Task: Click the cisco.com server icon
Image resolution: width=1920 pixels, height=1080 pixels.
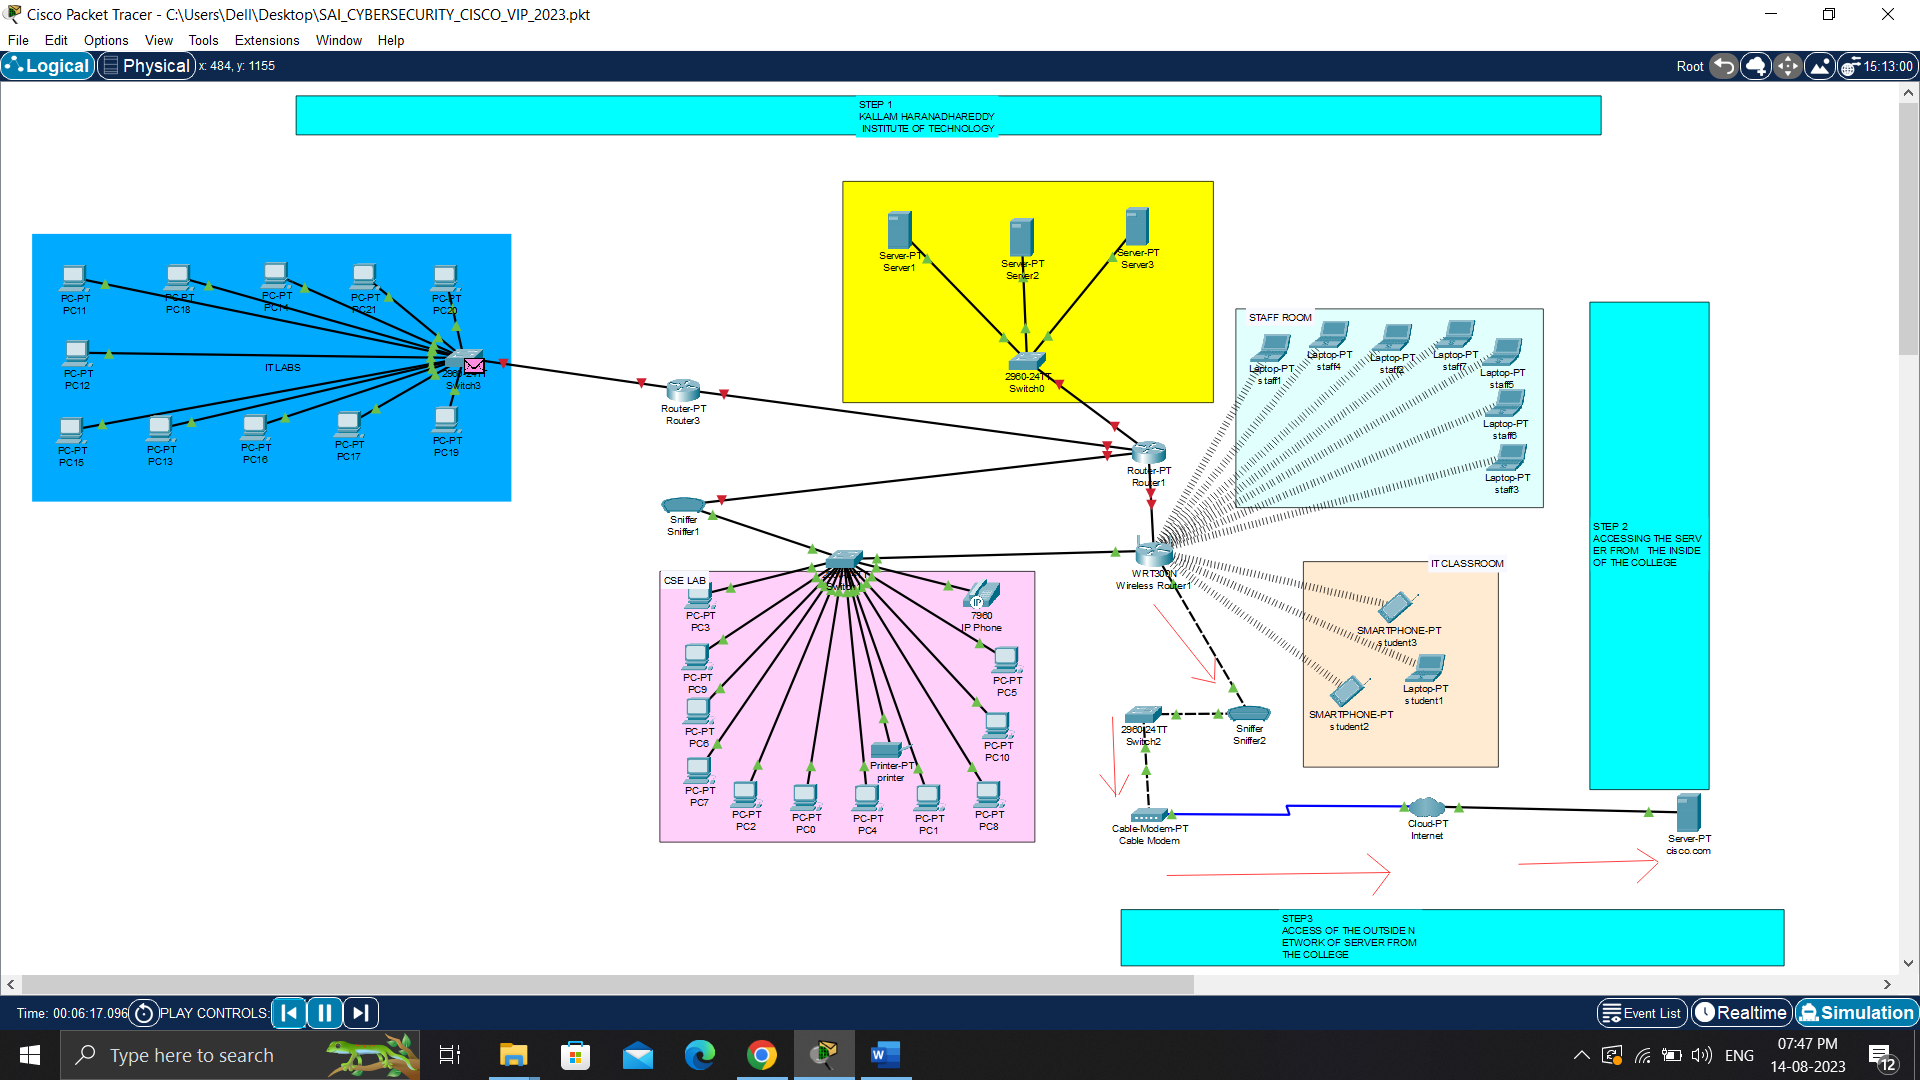Action: pos(1687,810)
